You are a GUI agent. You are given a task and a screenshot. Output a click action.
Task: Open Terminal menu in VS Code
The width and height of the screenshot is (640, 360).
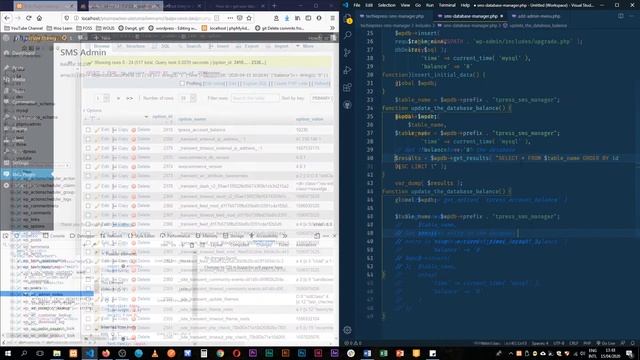(x=447, y=5)
